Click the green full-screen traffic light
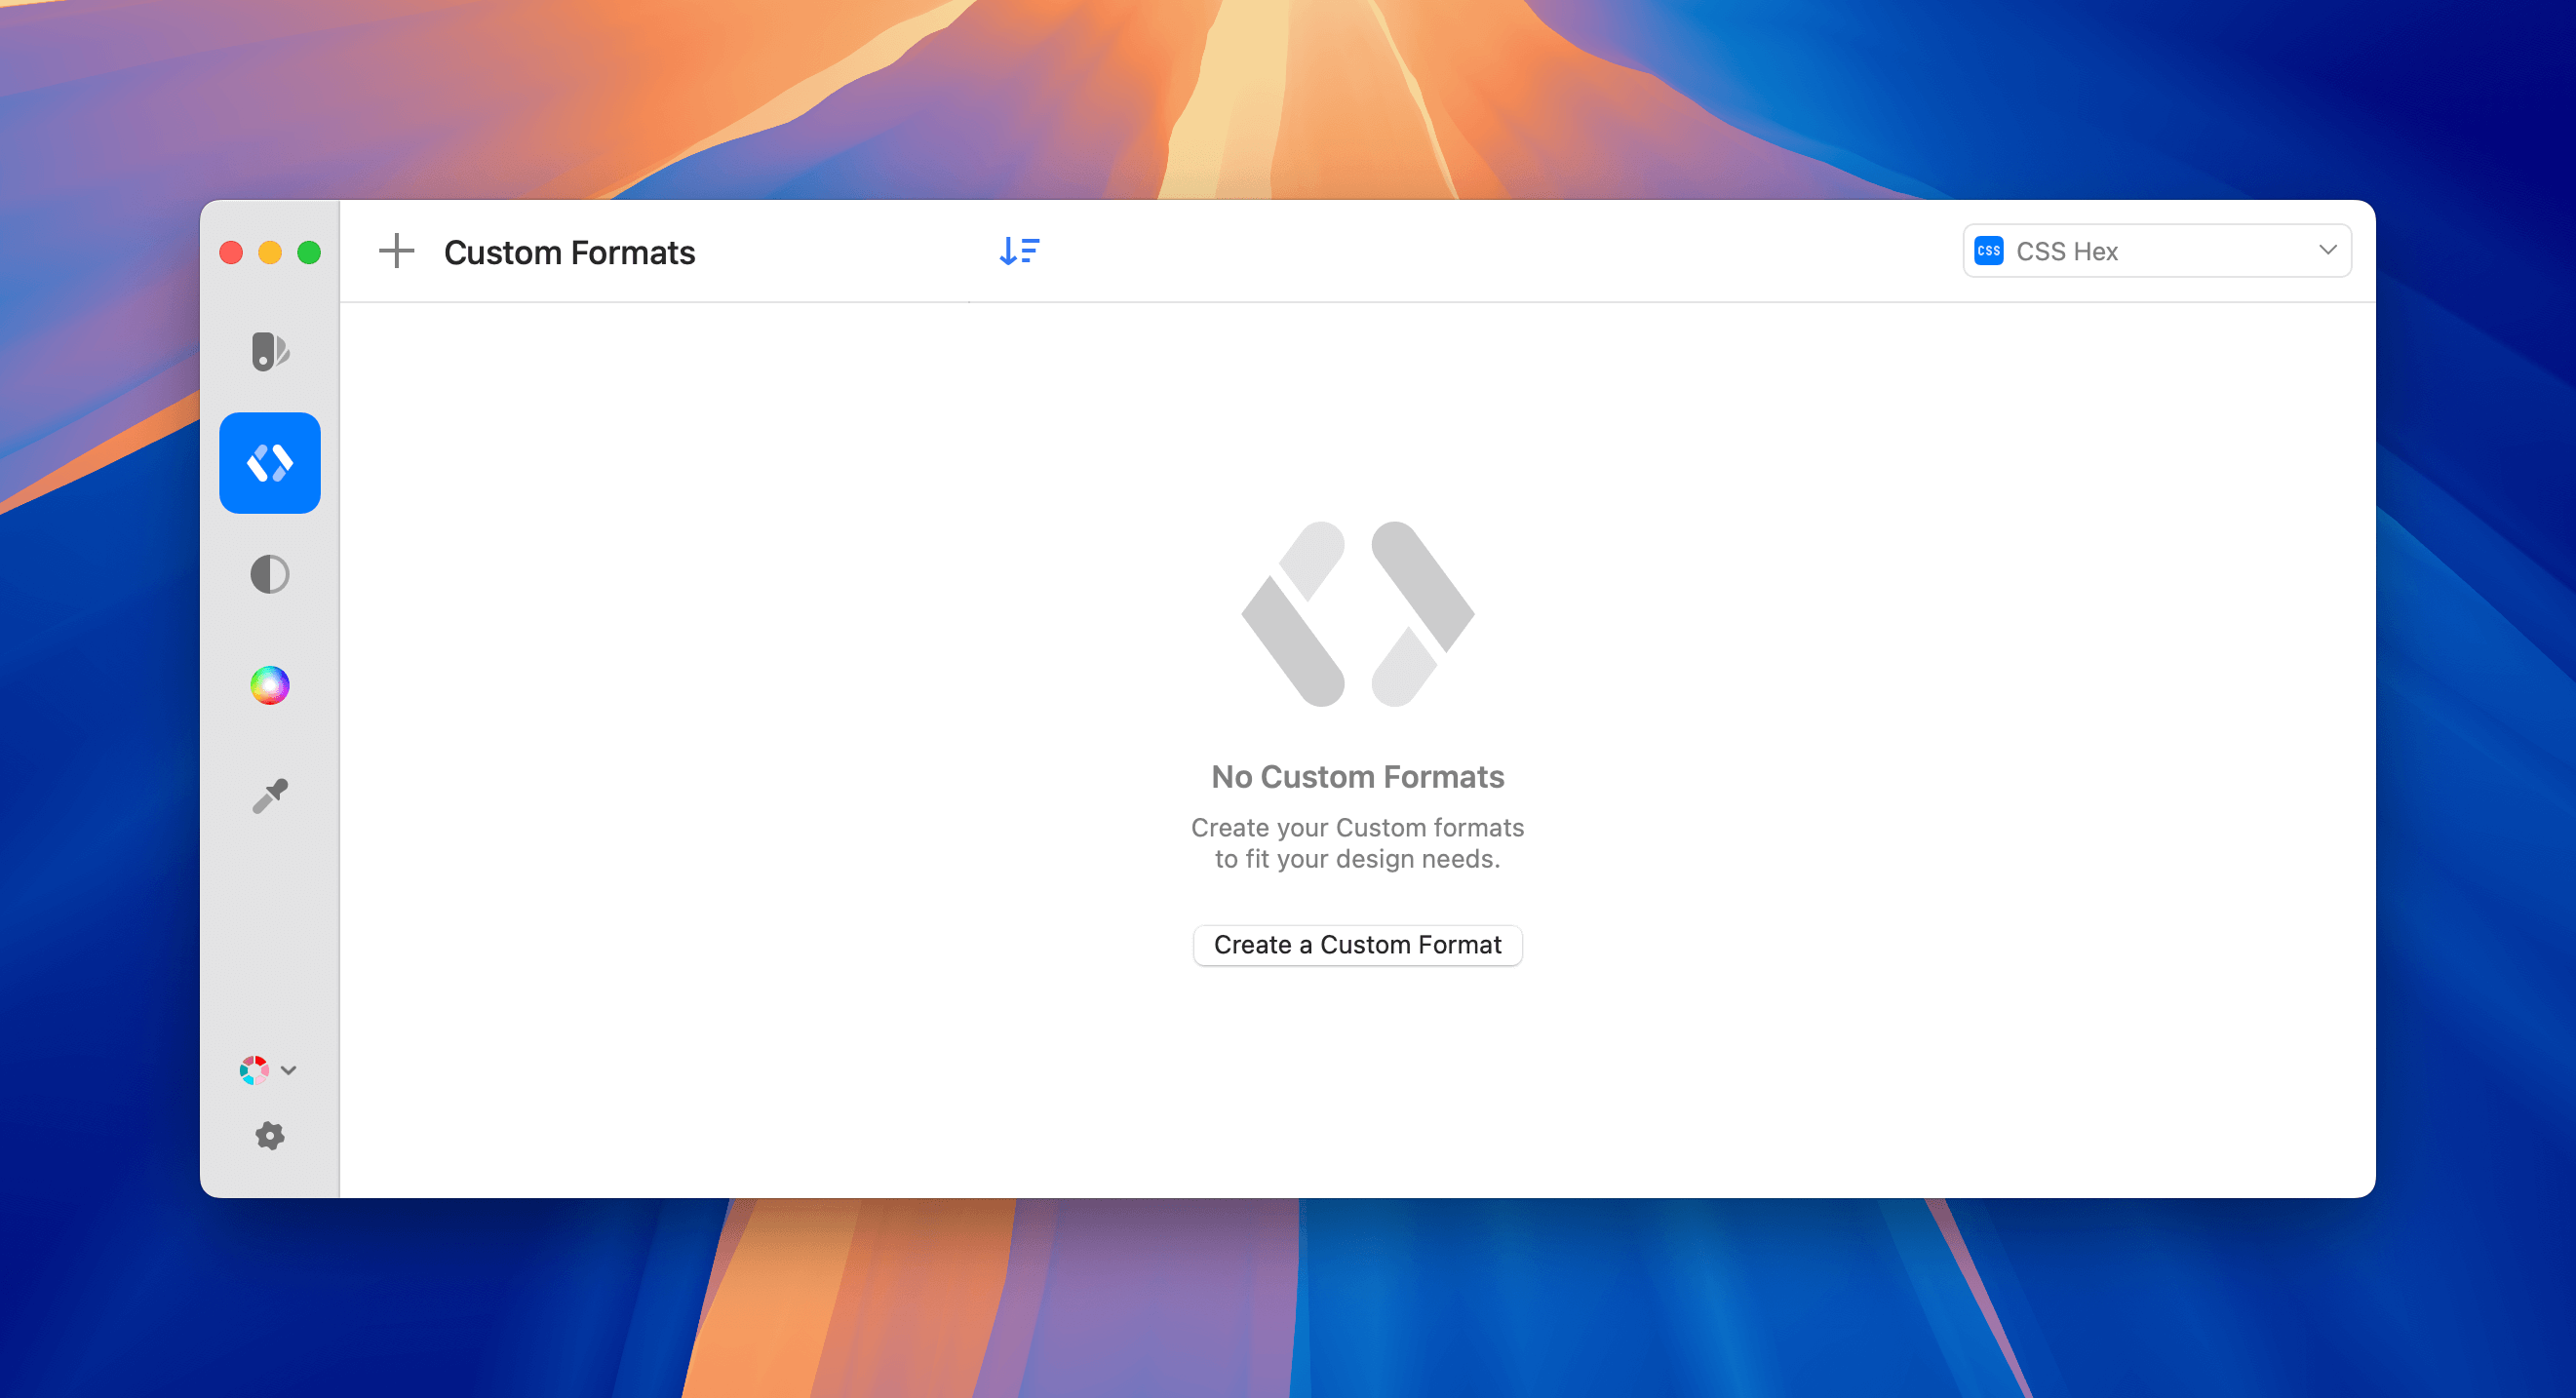This screenshot has height=1398, width=2576. click(310, 251)
